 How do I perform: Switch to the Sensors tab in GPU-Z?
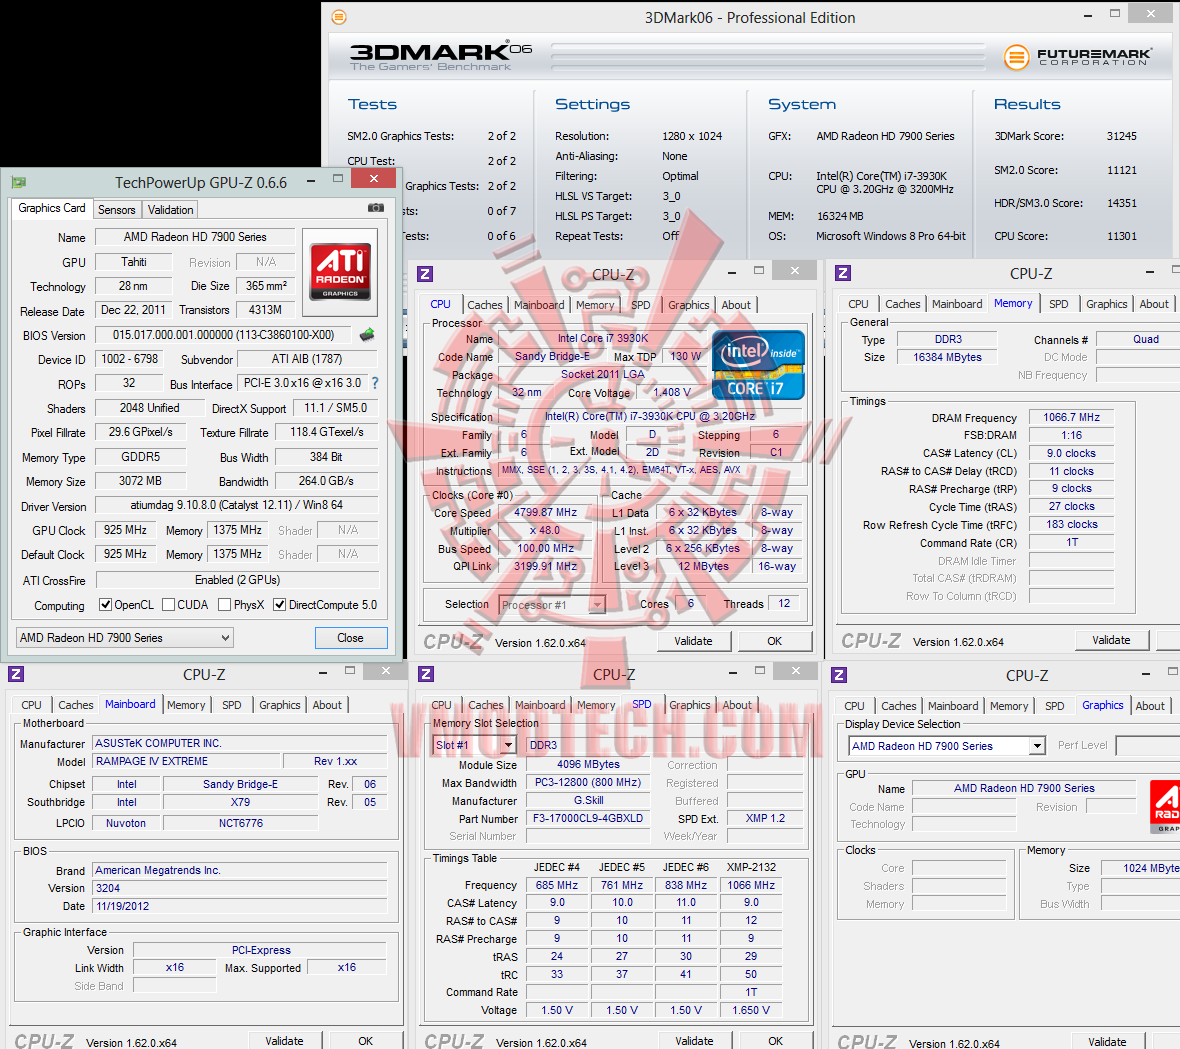tap(117, 210)
